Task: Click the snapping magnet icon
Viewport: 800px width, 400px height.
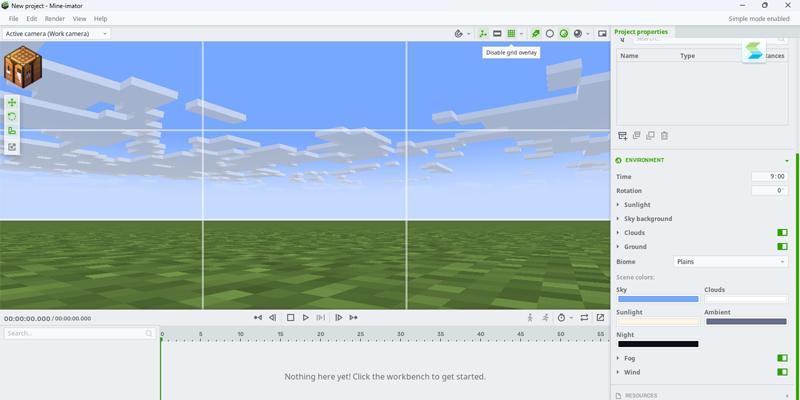Action: 458,34
